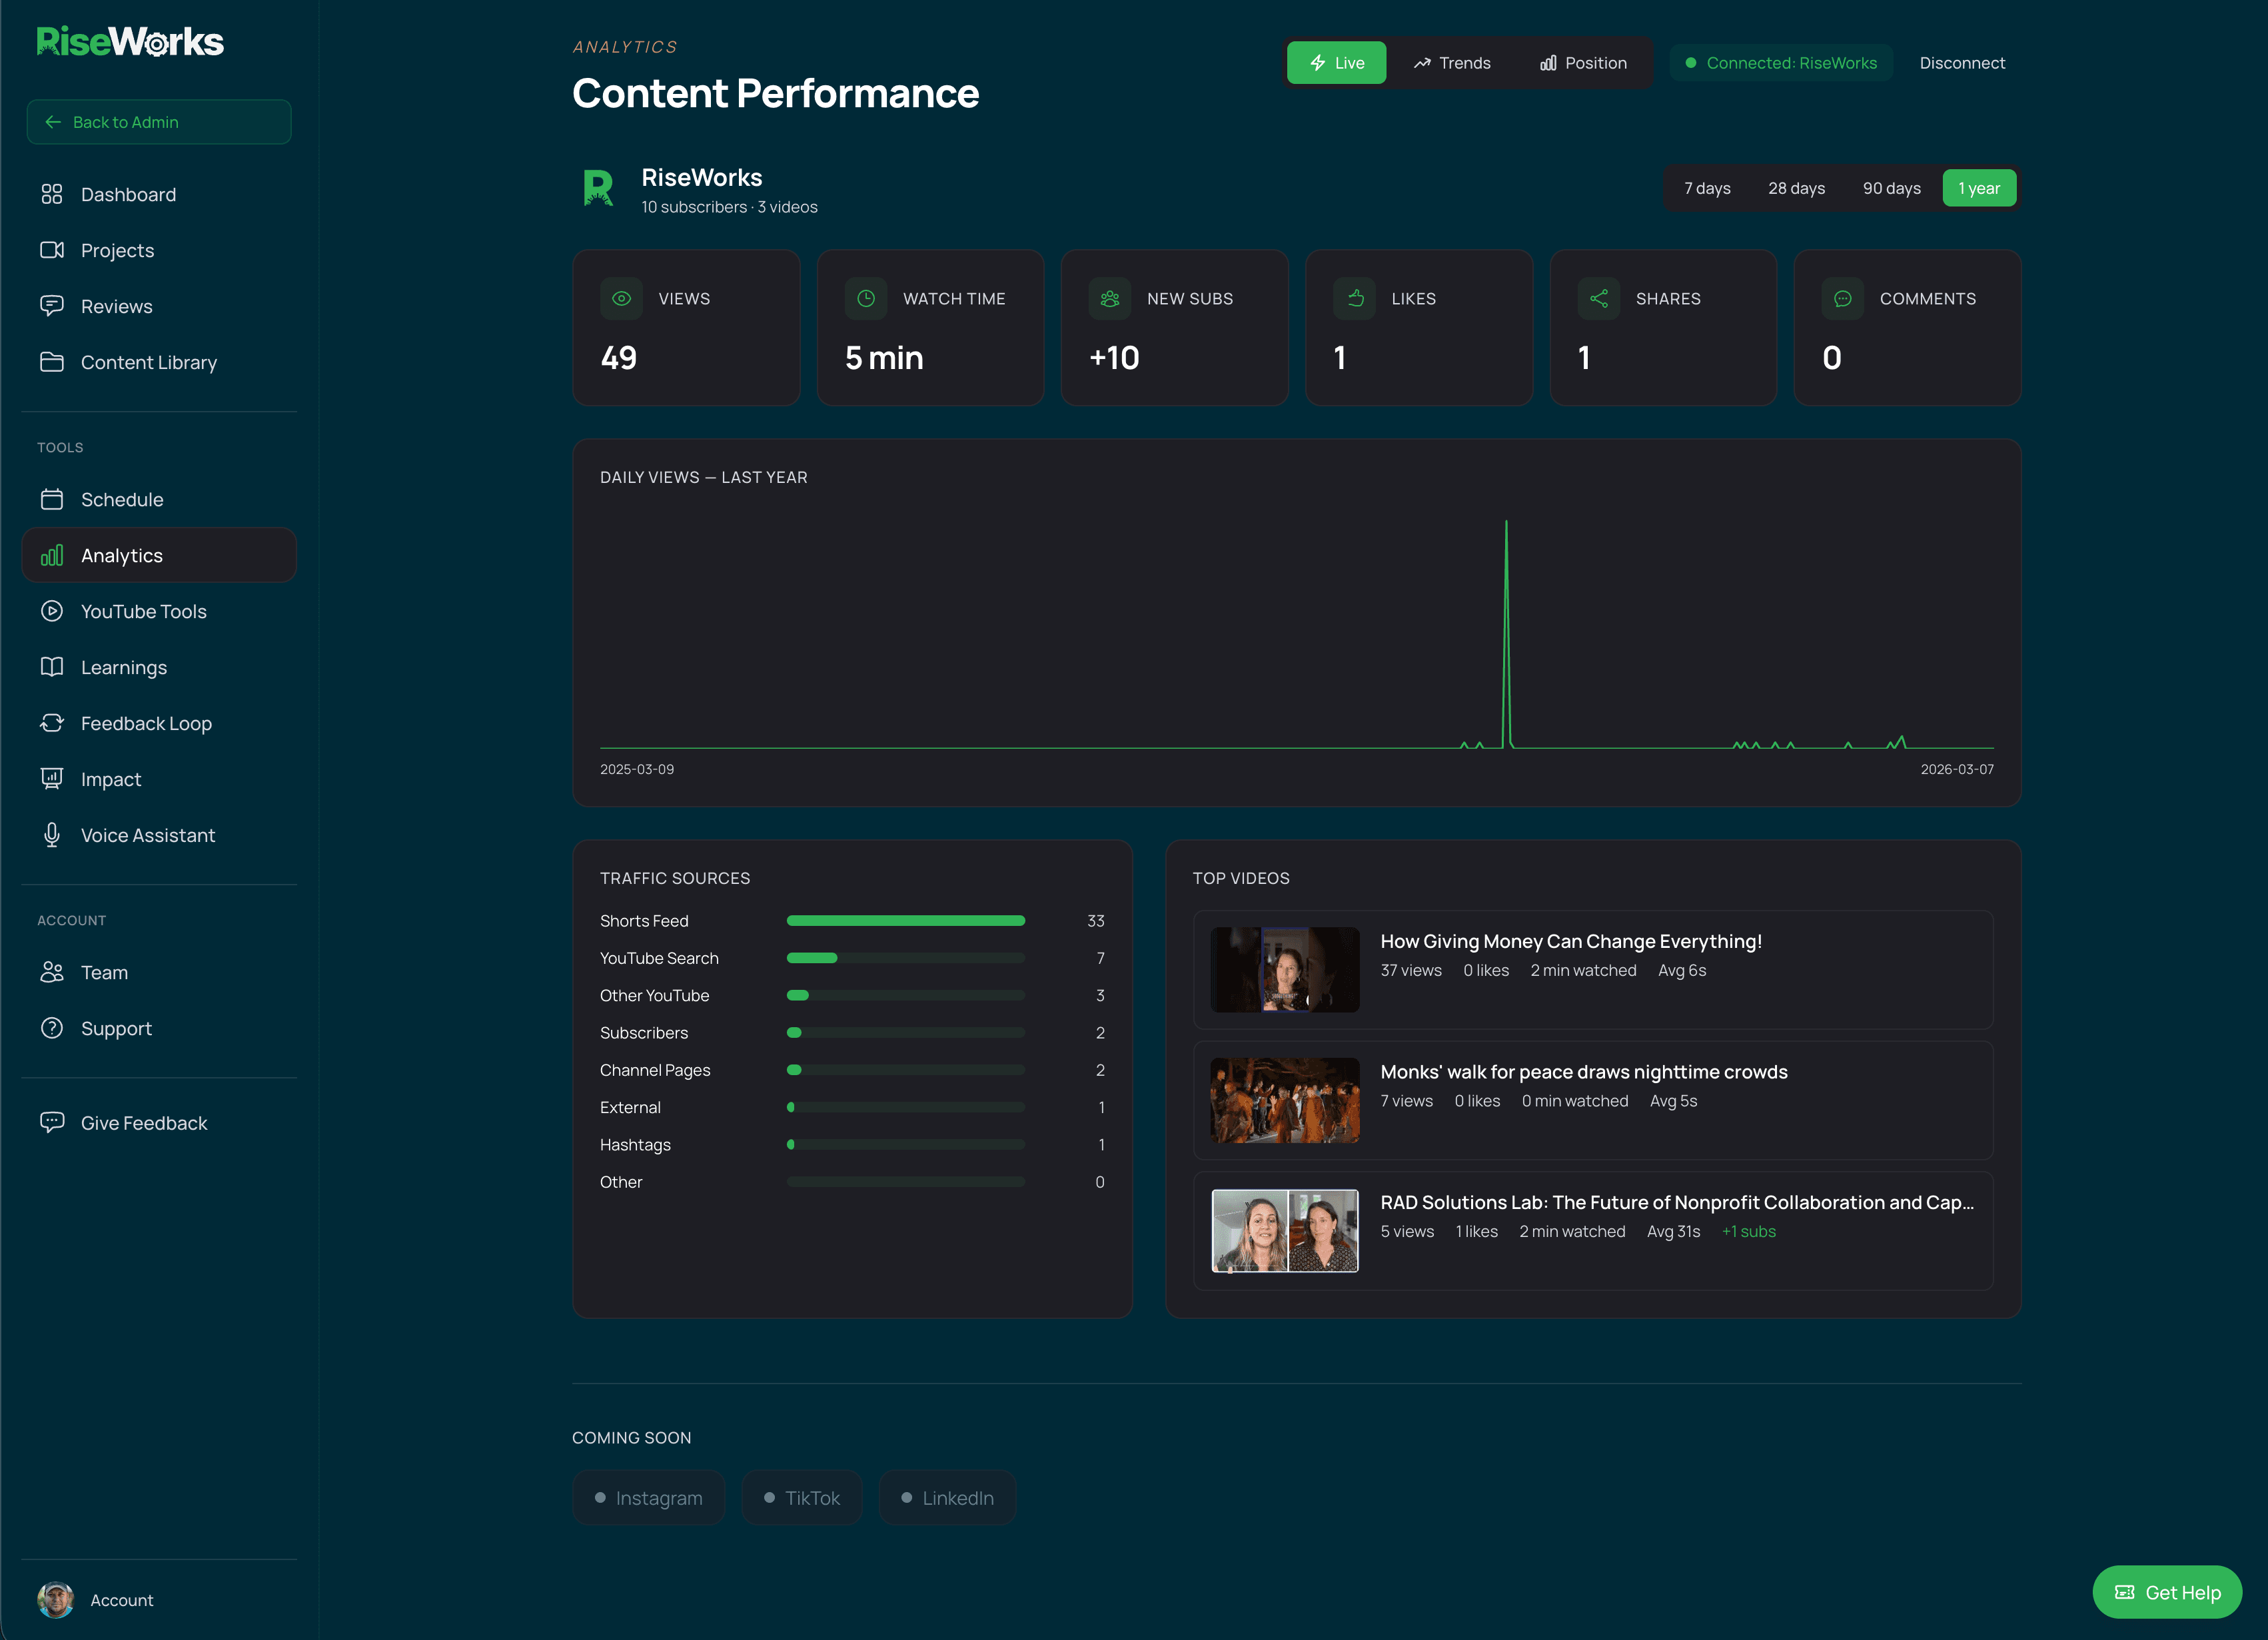The height and width of the screenshot is (1640, 2268).
Task: Choose the 28 days period
Action: 1796,187
